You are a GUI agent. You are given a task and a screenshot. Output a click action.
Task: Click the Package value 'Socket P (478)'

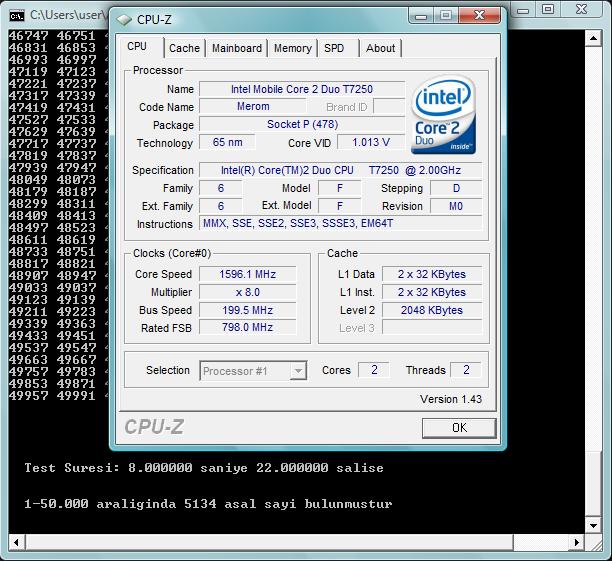coord(302,124)
